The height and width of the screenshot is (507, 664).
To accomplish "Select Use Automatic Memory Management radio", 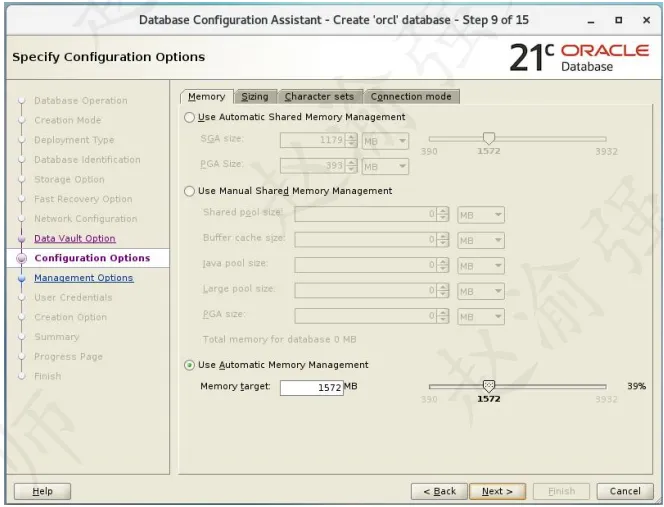I will [x=189, y=365].
